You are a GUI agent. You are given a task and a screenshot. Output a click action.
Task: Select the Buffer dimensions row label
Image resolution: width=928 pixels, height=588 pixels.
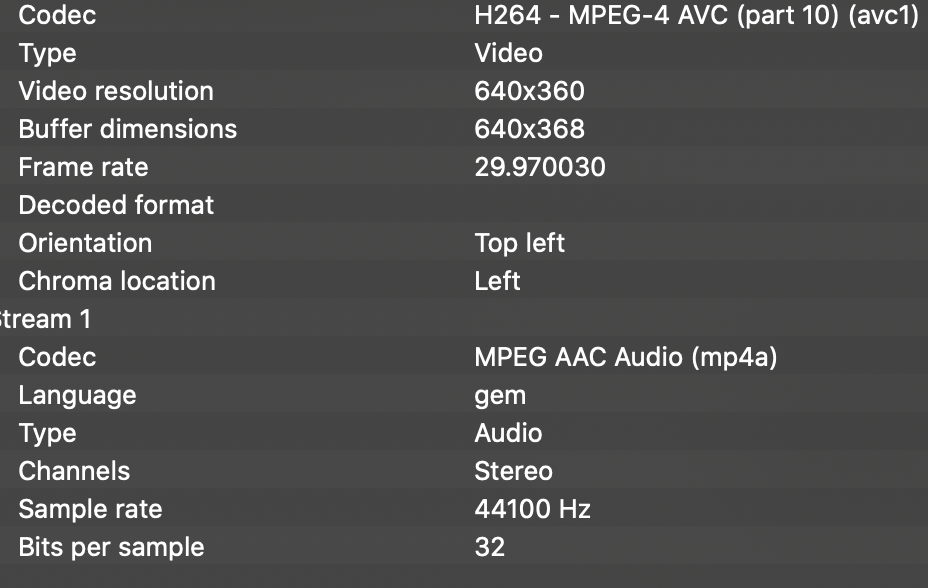tap(127, 129)
